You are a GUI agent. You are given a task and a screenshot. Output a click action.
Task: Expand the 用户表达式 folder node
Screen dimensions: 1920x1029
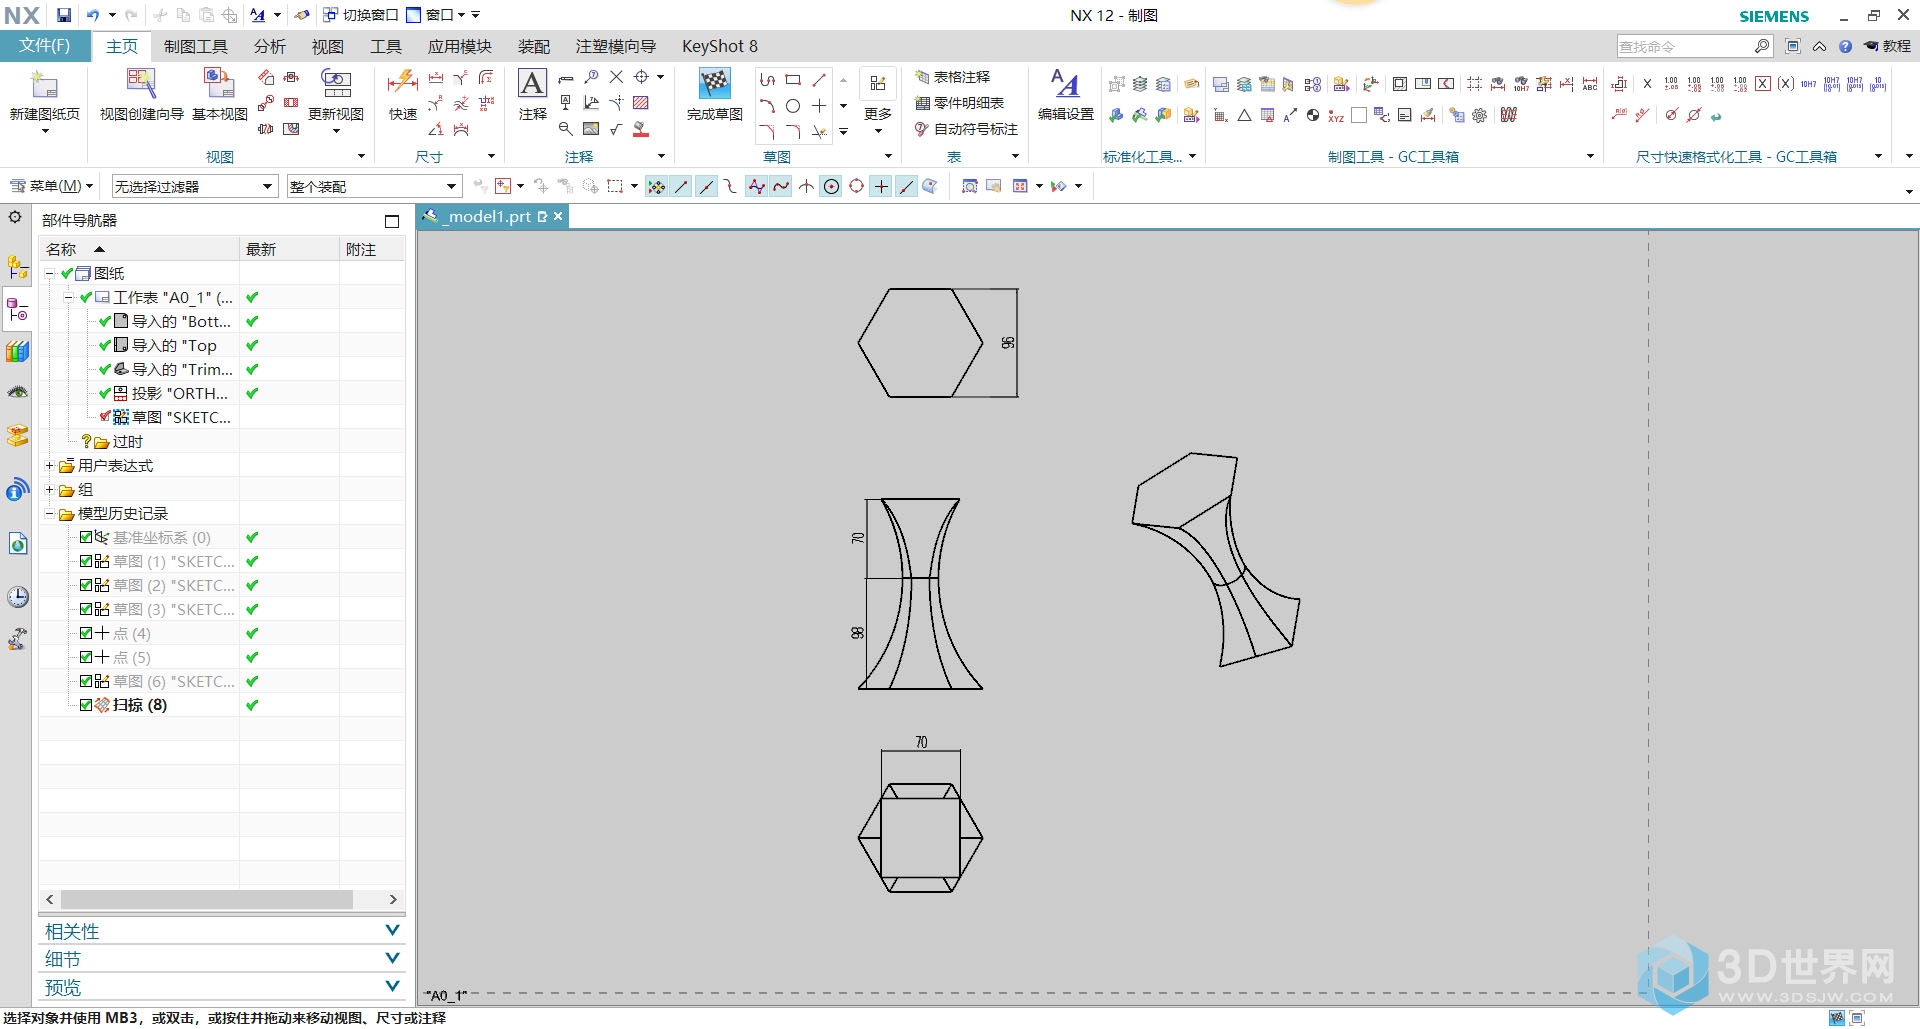pos(49,466)
